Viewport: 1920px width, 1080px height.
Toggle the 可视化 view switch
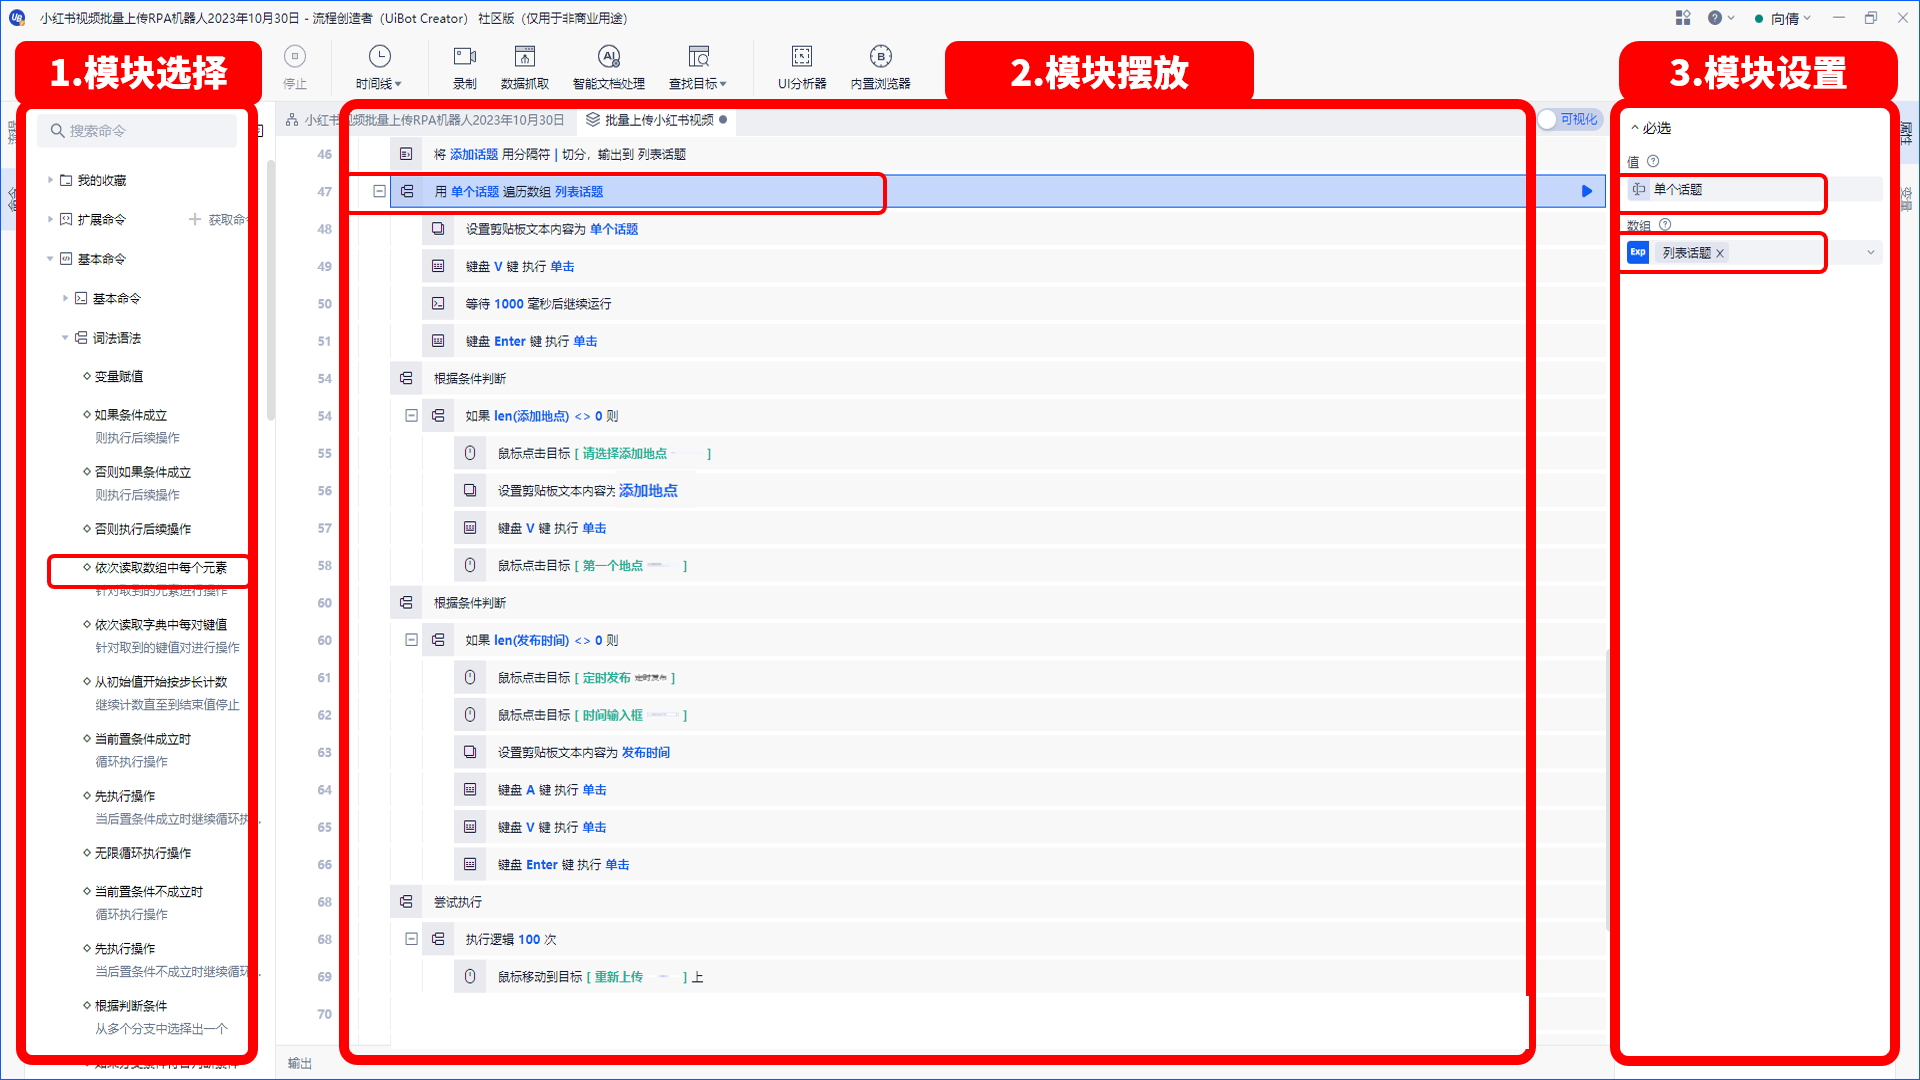click(x=1570, y=120)
